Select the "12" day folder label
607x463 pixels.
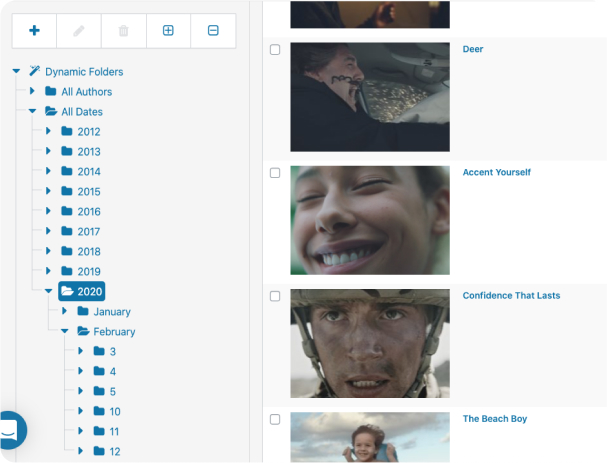tap(115, 451)
